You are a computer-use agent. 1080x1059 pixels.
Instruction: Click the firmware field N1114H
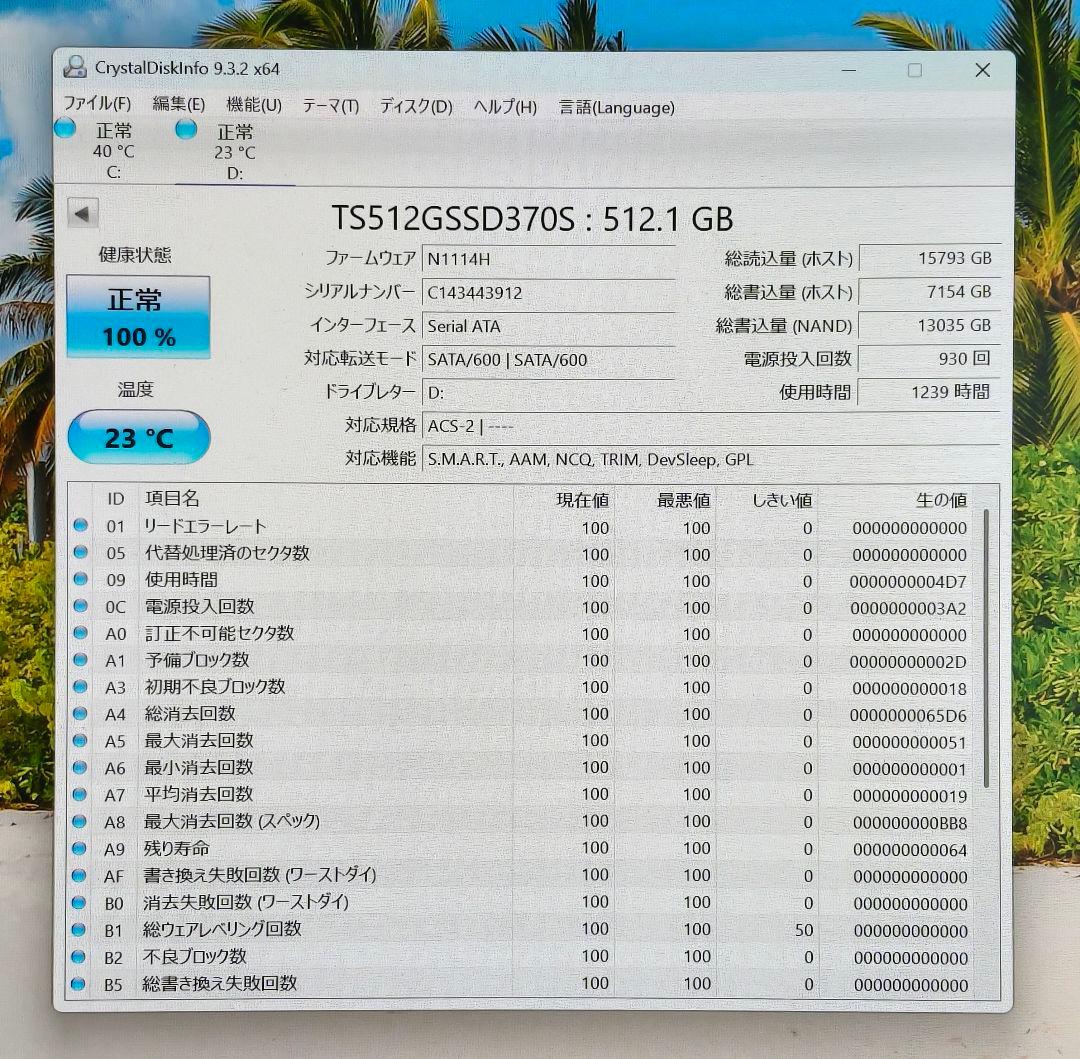548,259
